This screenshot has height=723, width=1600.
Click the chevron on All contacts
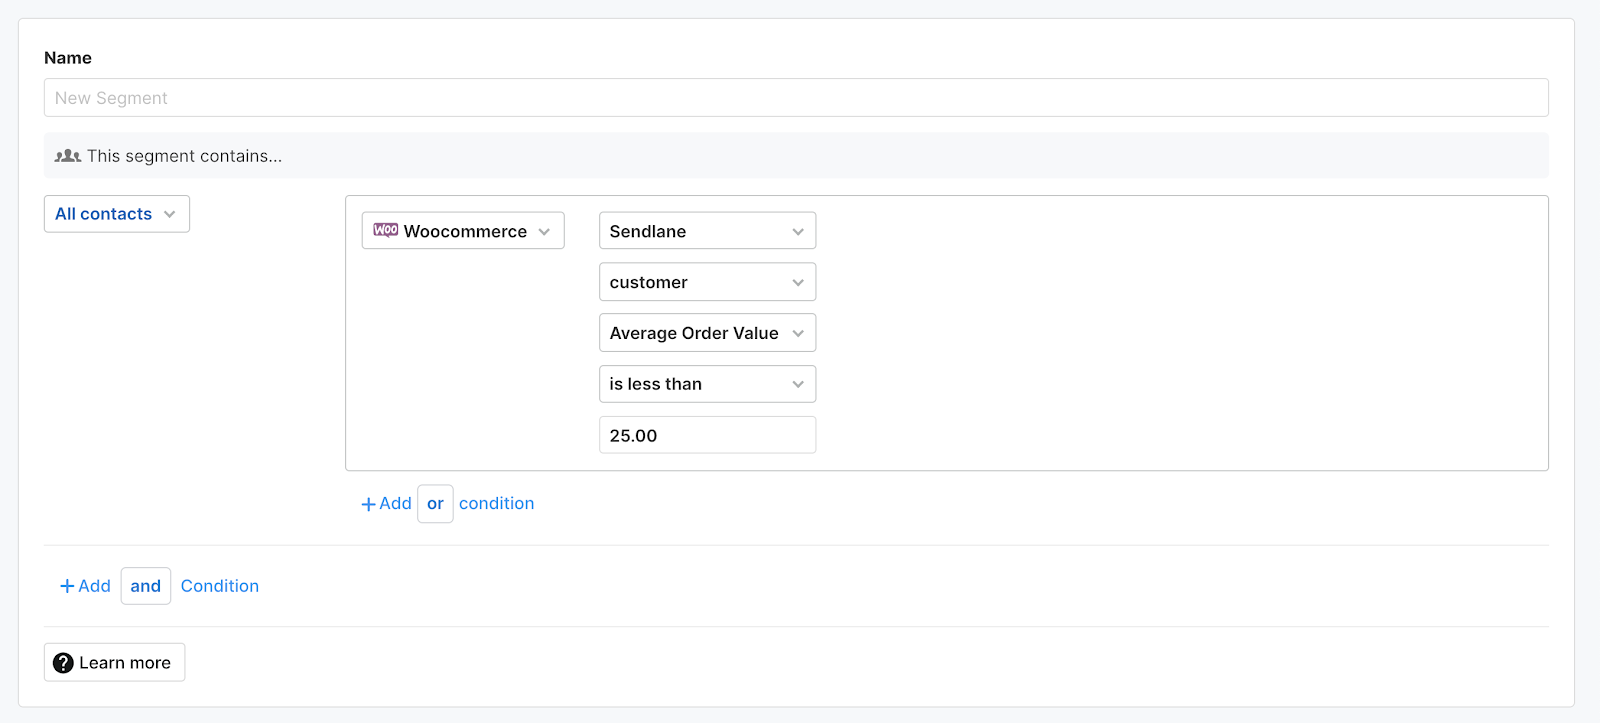pos(170,214)
